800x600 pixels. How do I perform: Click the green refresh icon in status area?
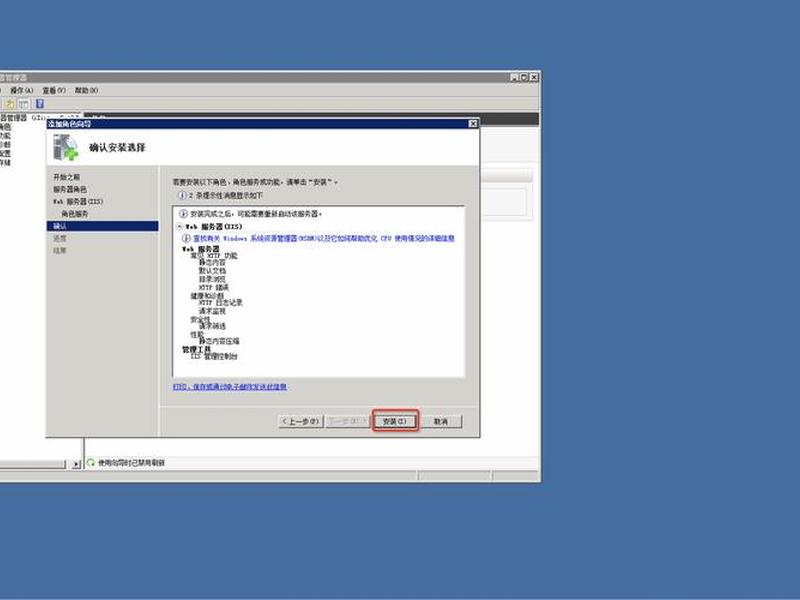(x=91, y=462)
